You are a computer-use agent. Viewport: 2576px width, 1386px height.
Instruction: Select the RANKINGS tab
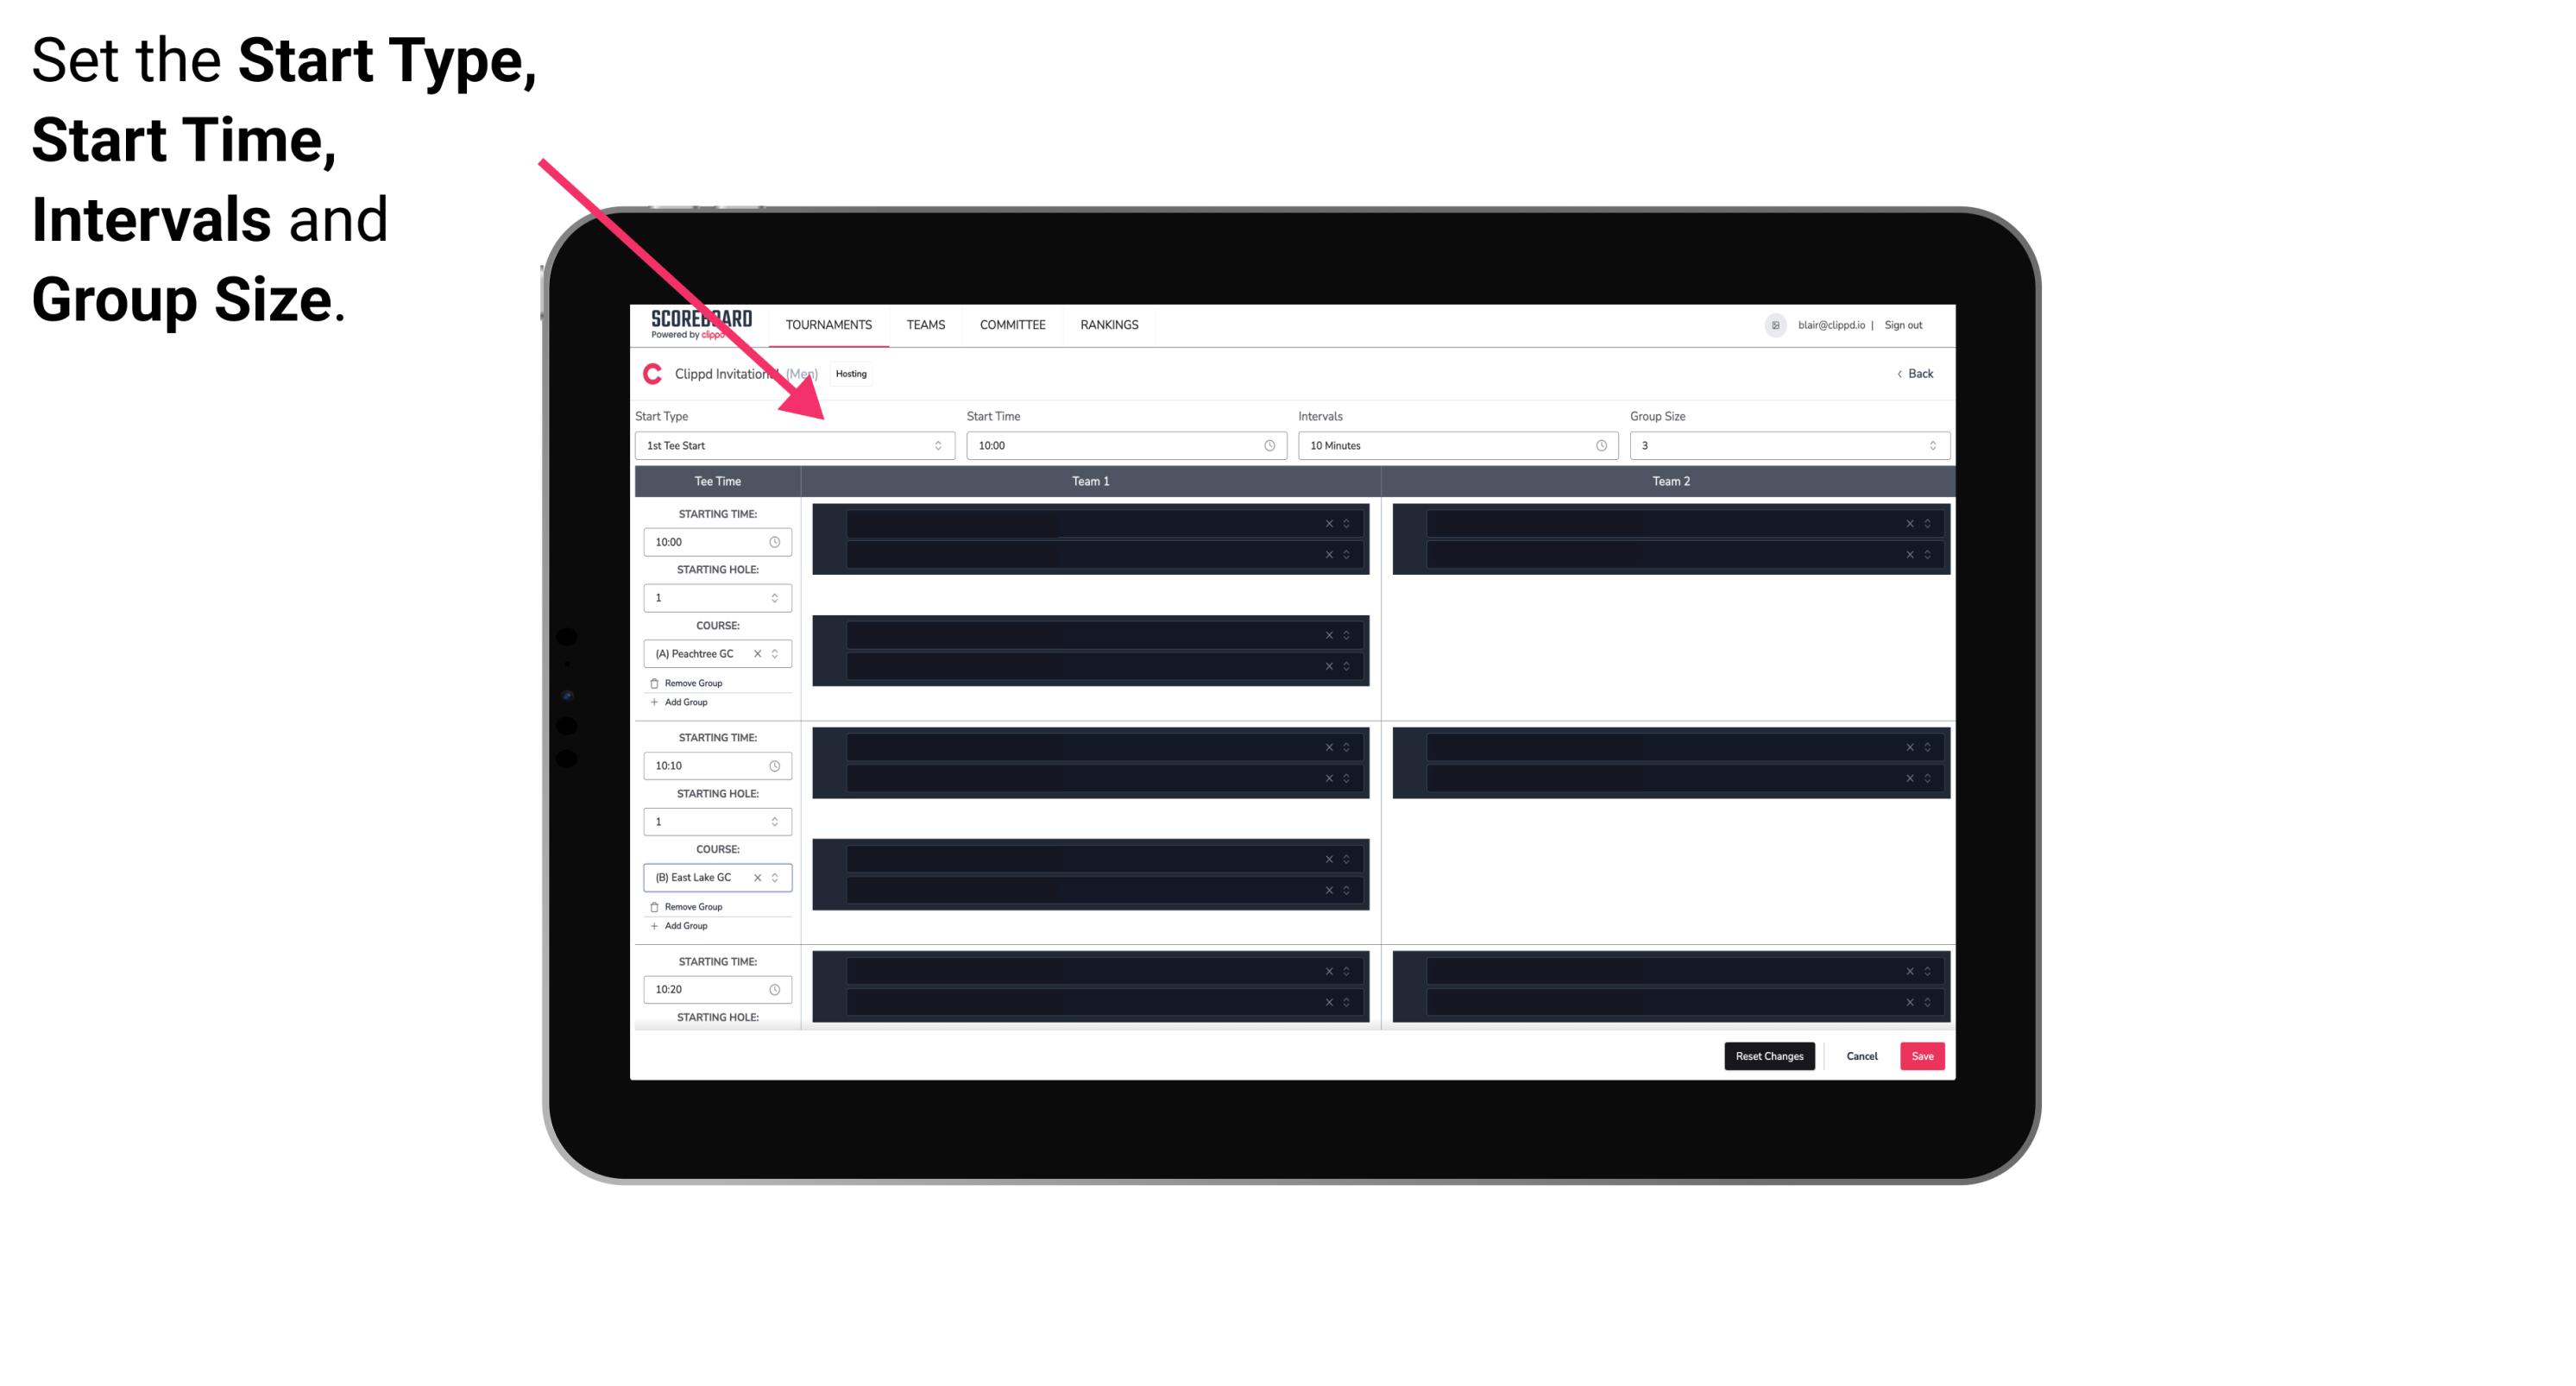pos(1109,324)
